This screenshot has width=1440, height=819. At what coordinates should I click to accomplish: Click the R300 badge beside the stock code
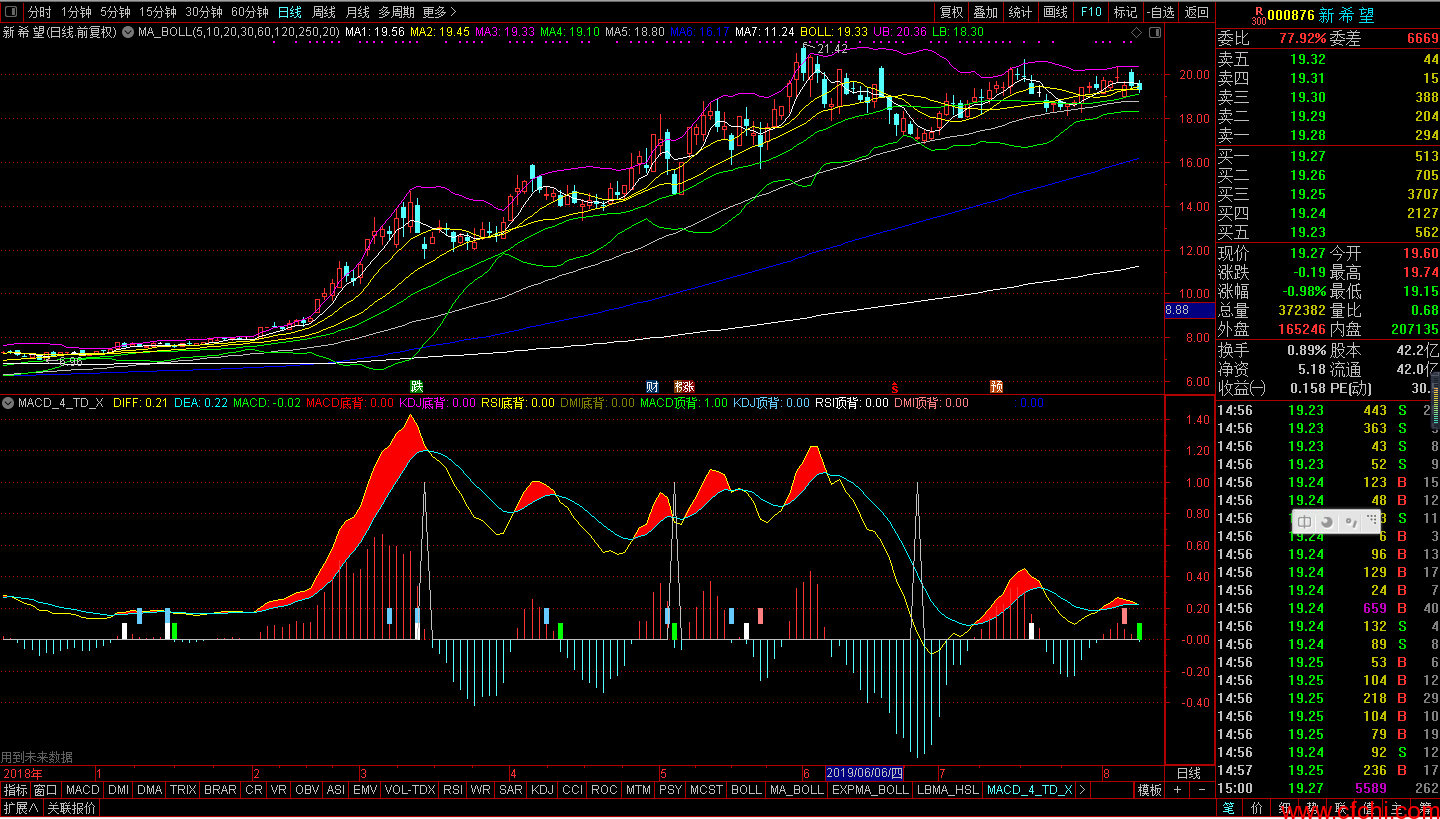[x=1257, y=15]
